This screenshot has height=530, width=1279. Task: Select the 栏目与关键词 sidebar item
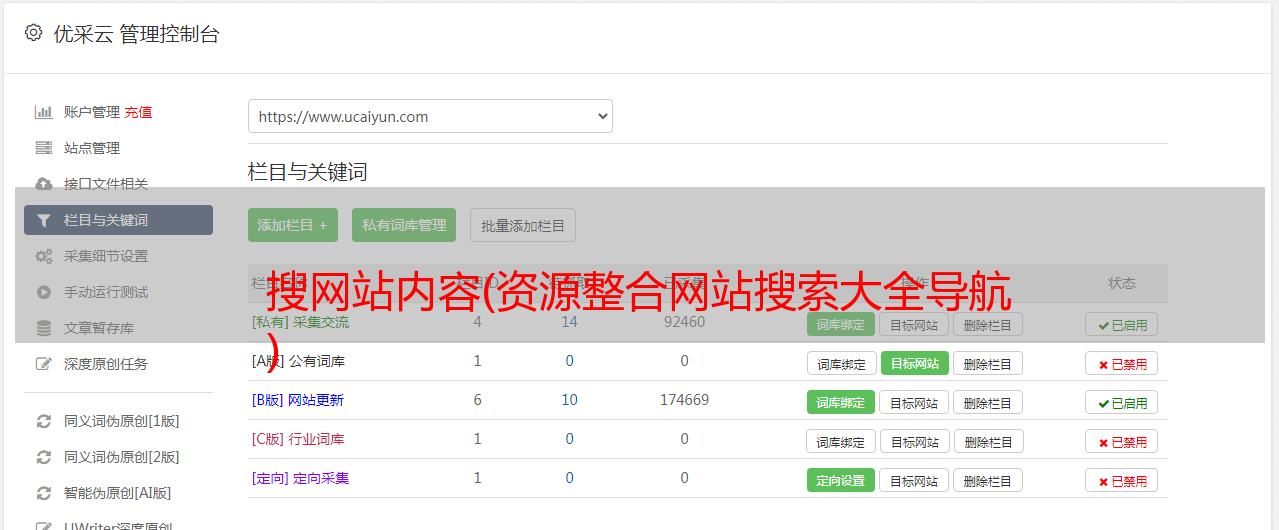click(118, 220)
